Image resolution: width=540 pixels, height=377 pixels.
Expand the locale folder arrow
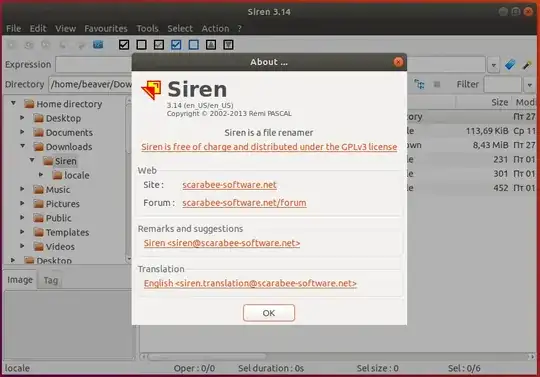coord(41,175)
